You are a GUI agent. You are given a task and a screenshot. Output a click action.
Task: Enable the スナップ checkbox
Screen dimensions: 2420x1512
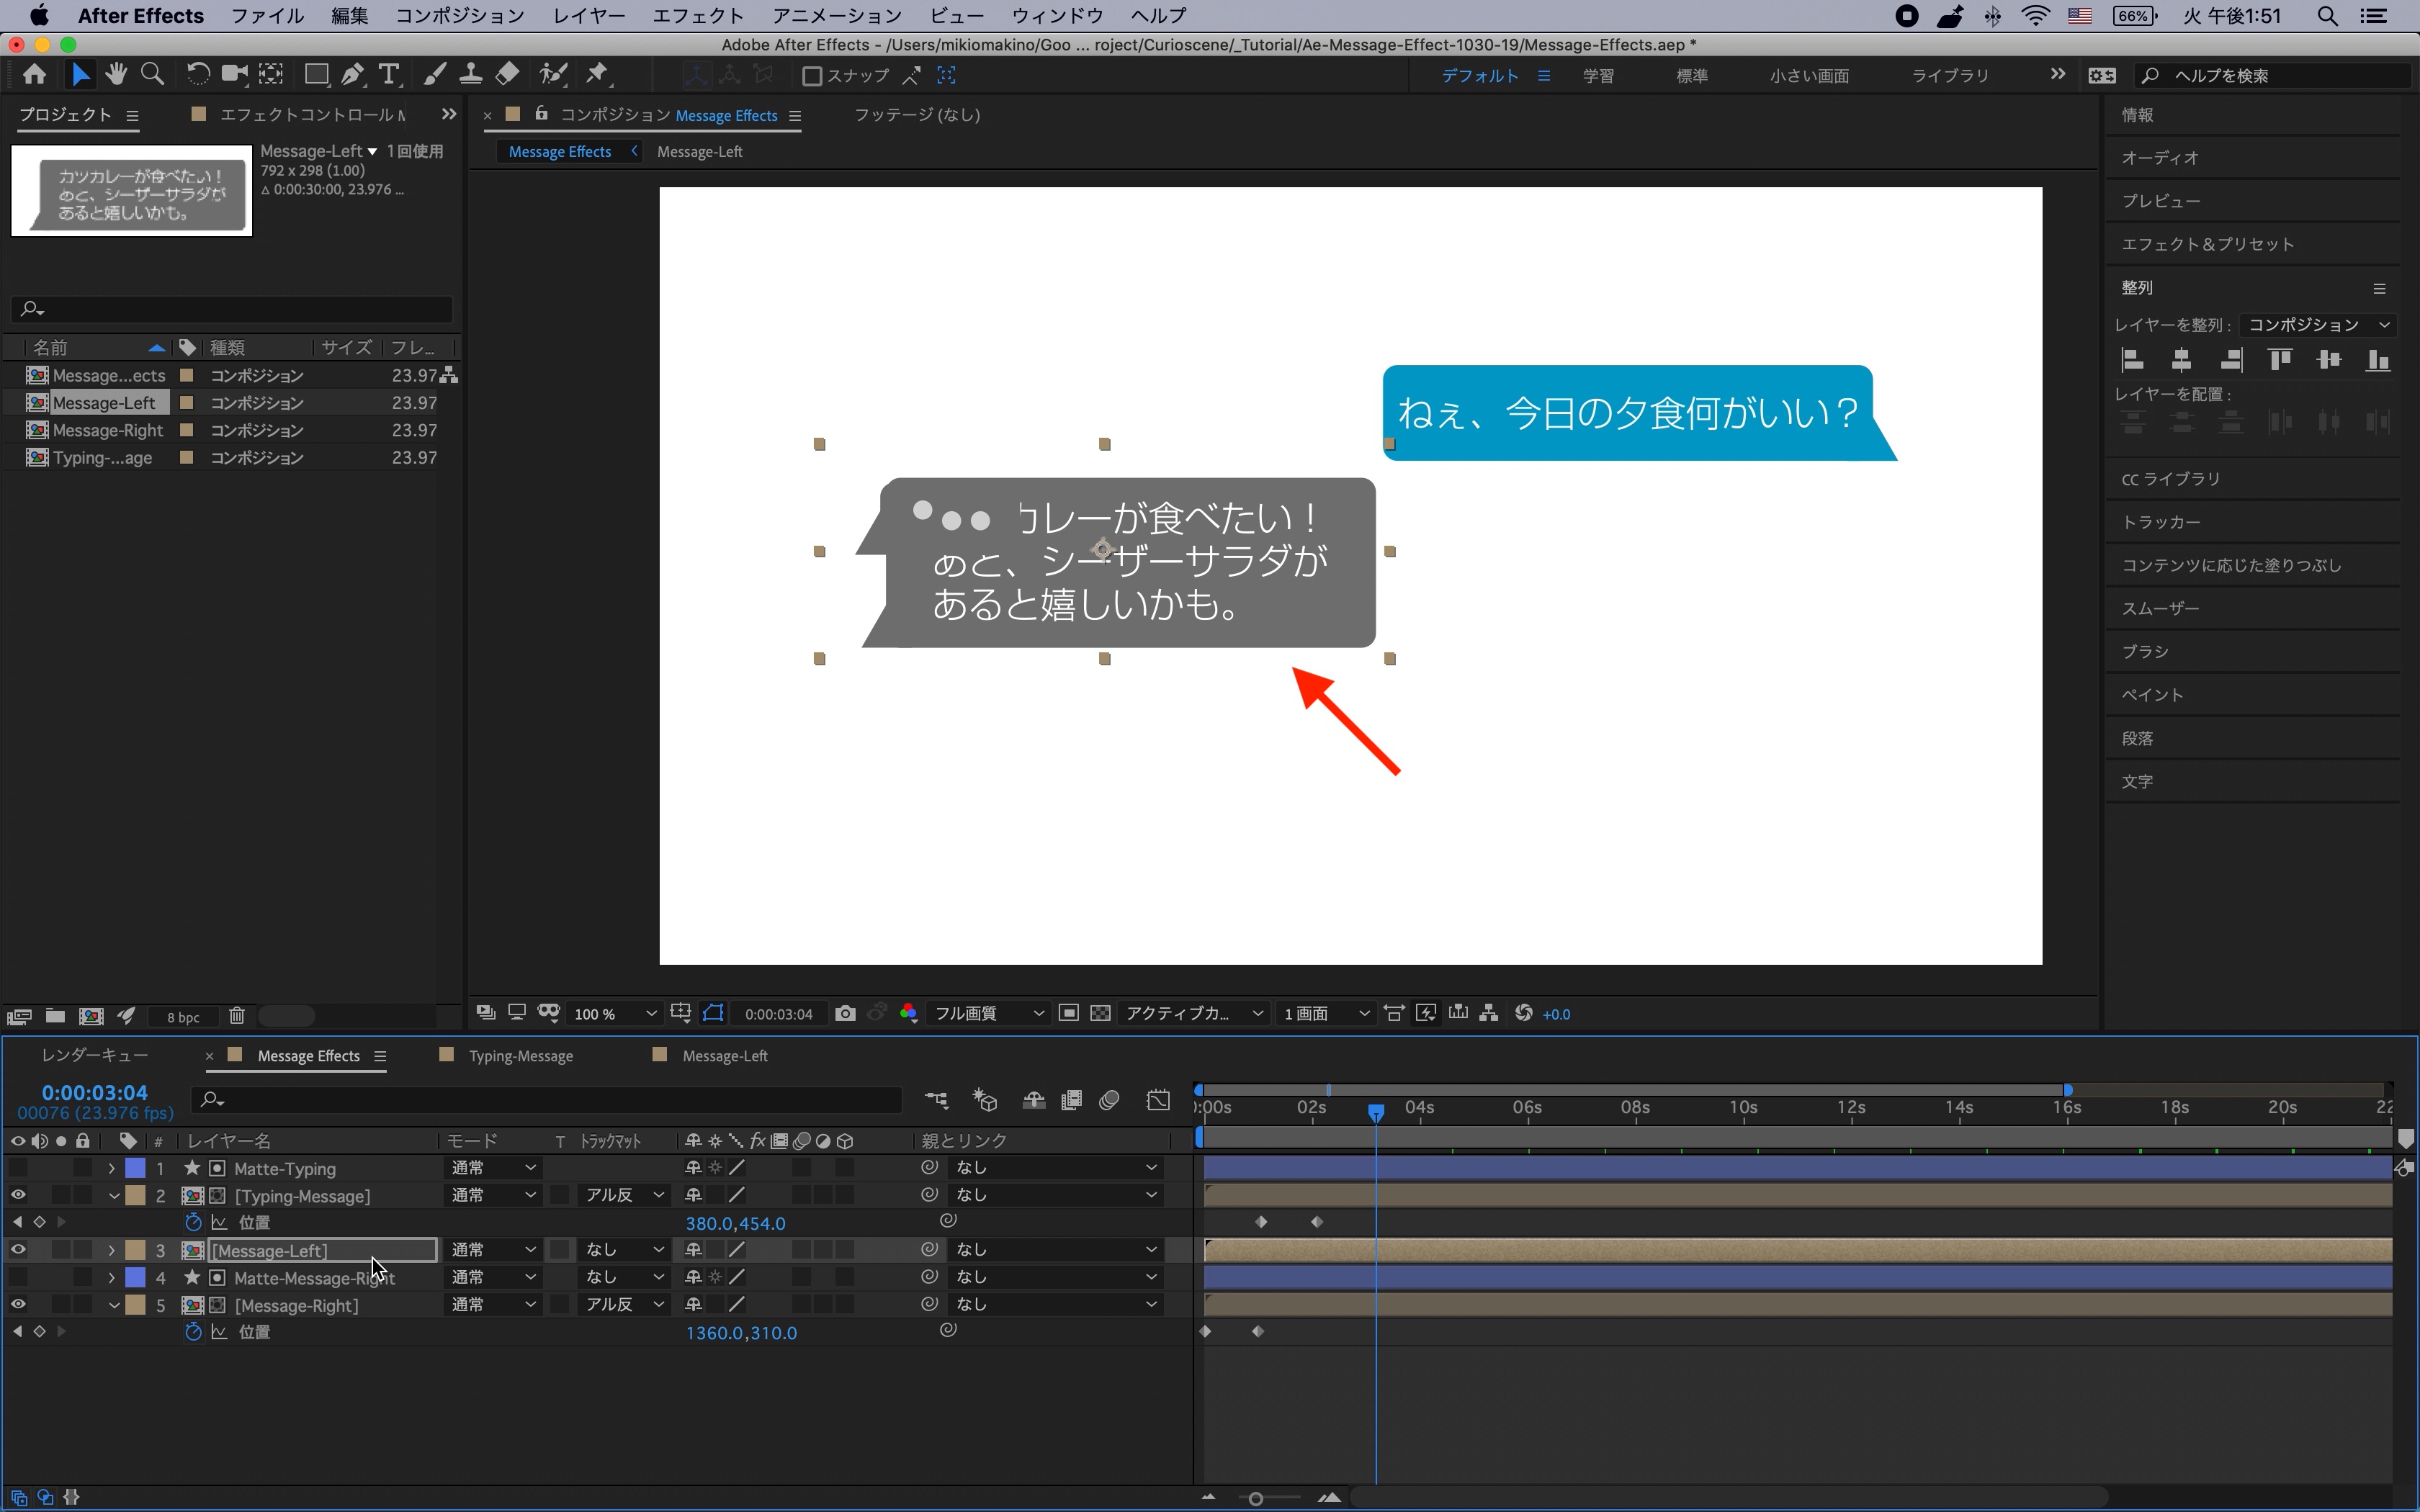[x=812, y=76]
